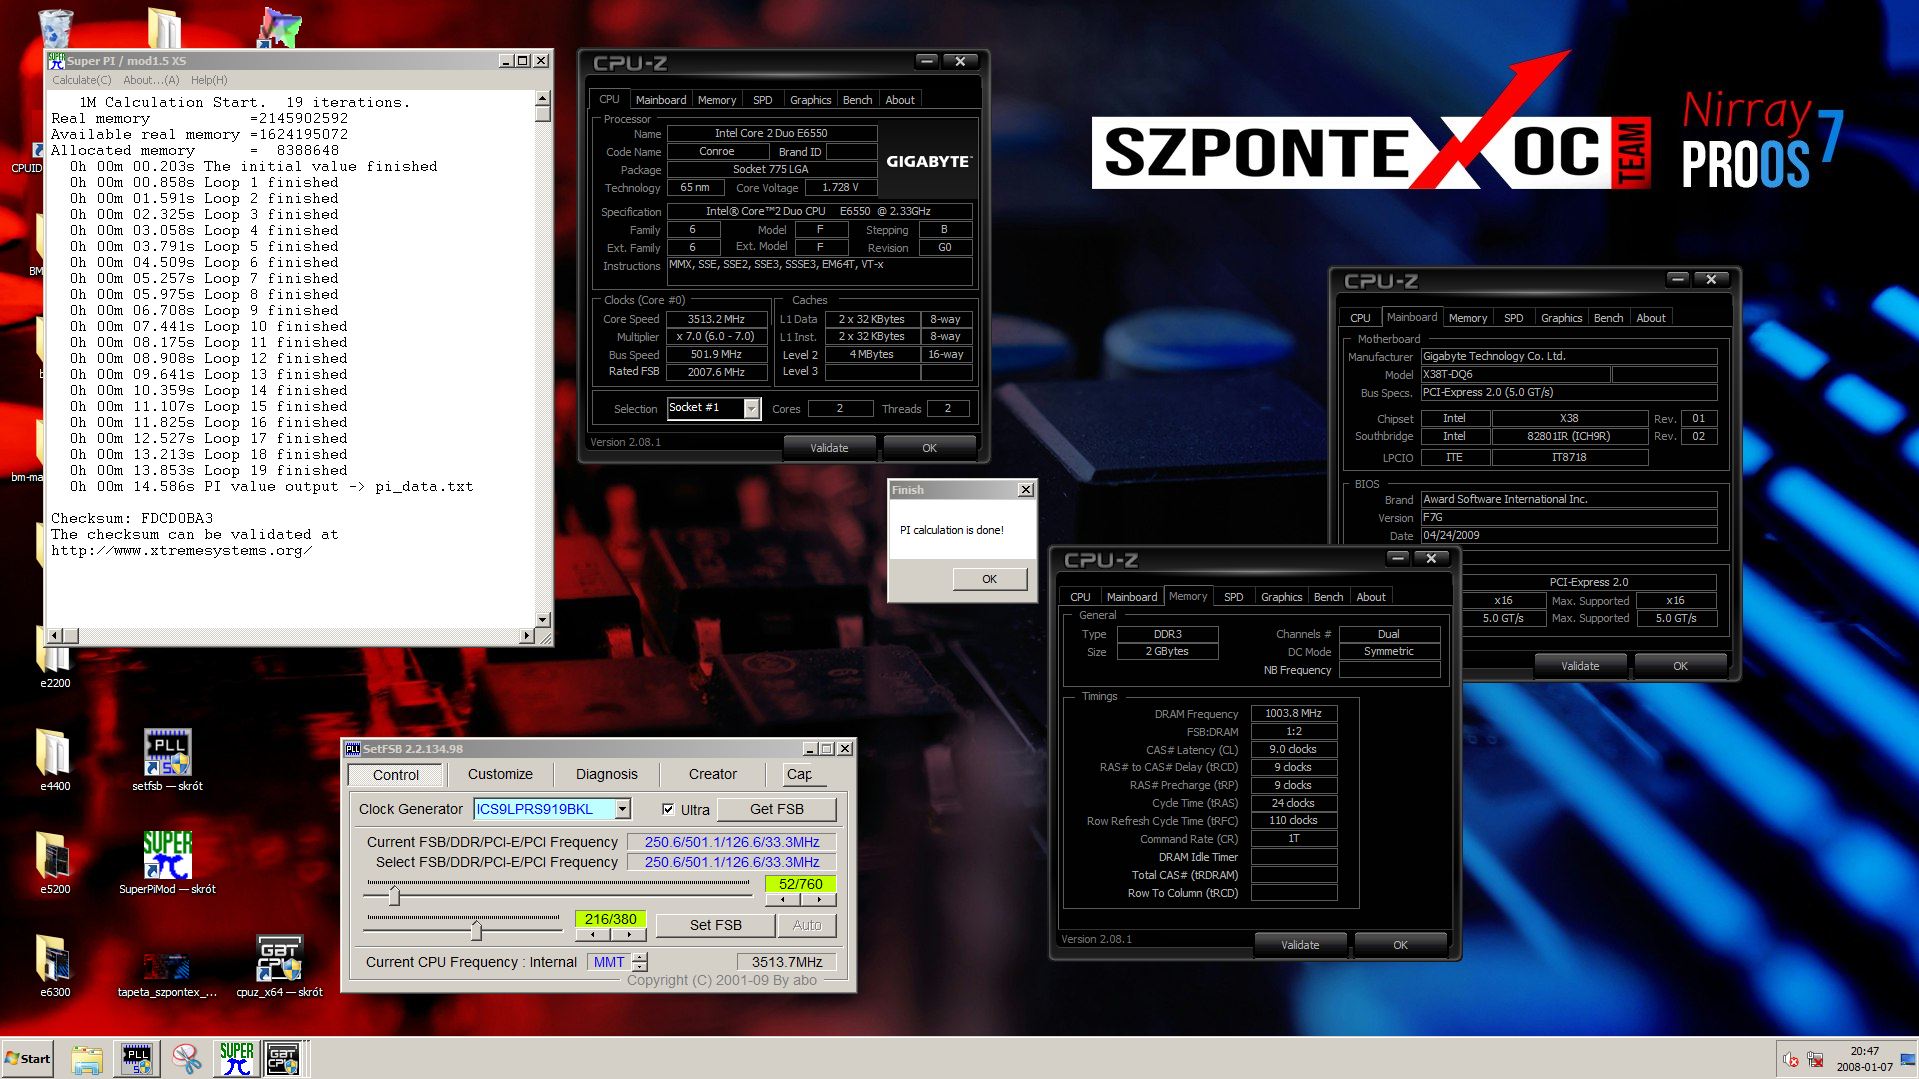Viewport: 1919px width, 1079px height.
Task: Click the CPU-Z taskbar icon
Action: click(x=283, y=1059)
